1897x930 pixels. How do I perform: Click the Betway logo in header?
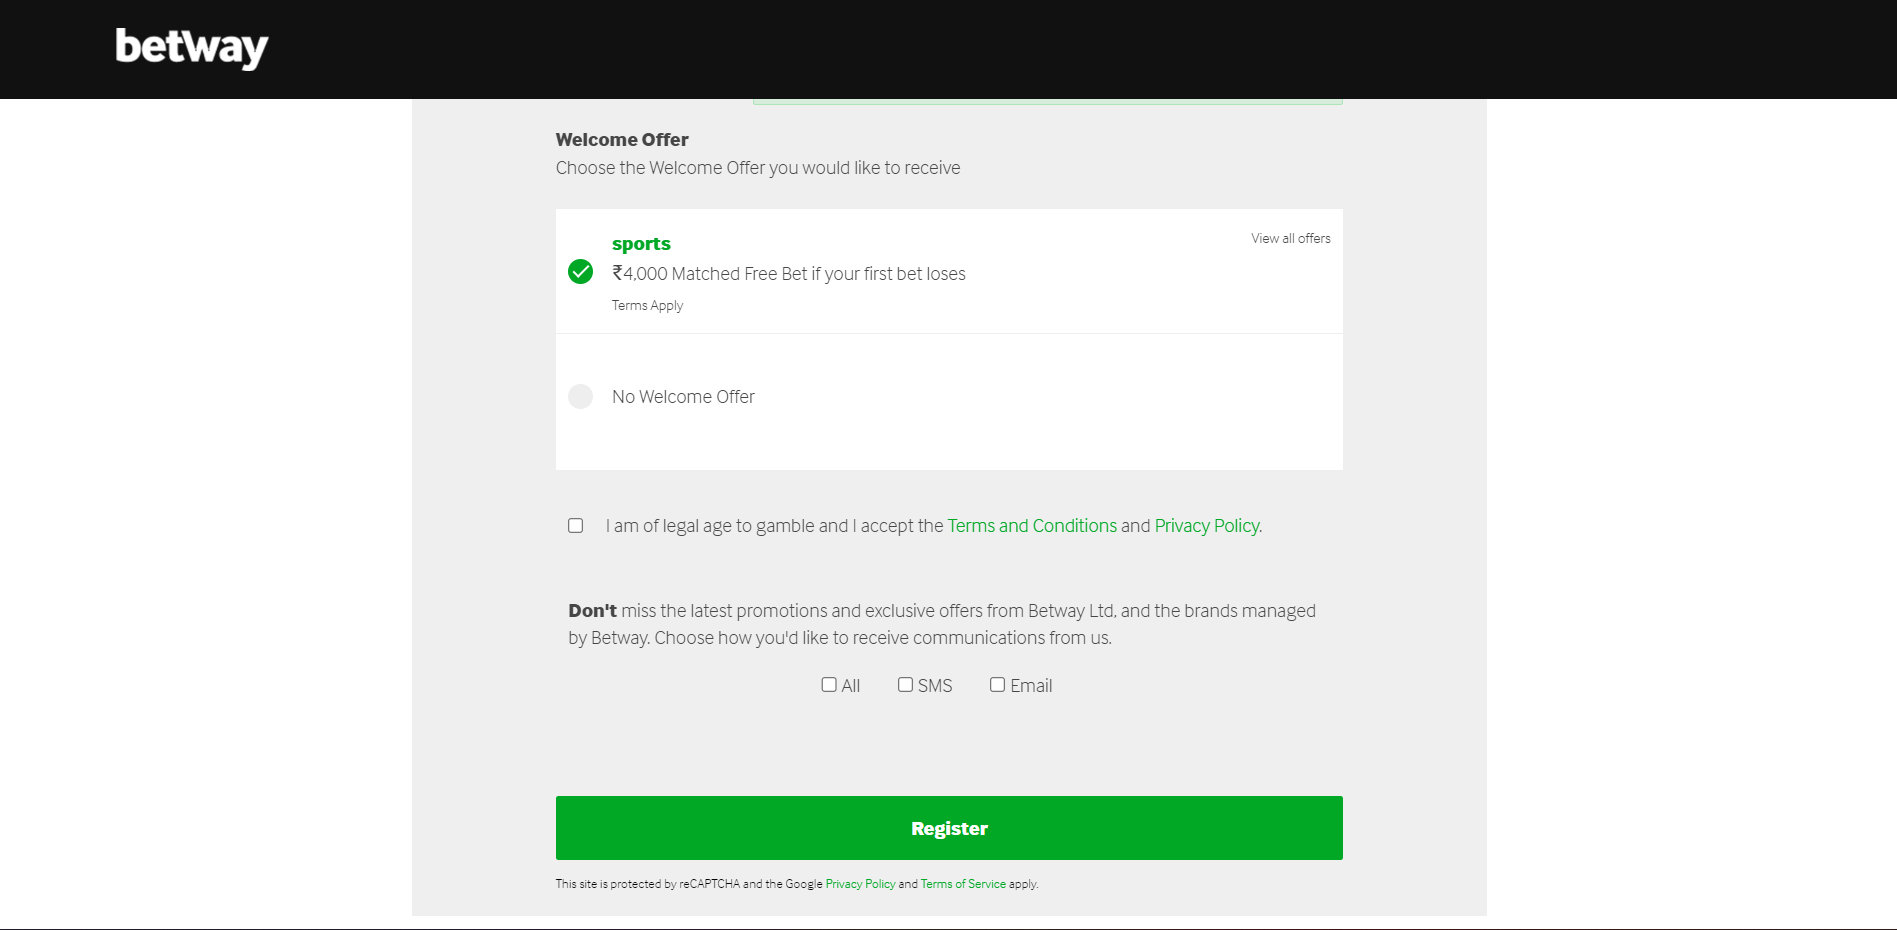(192, 47)
